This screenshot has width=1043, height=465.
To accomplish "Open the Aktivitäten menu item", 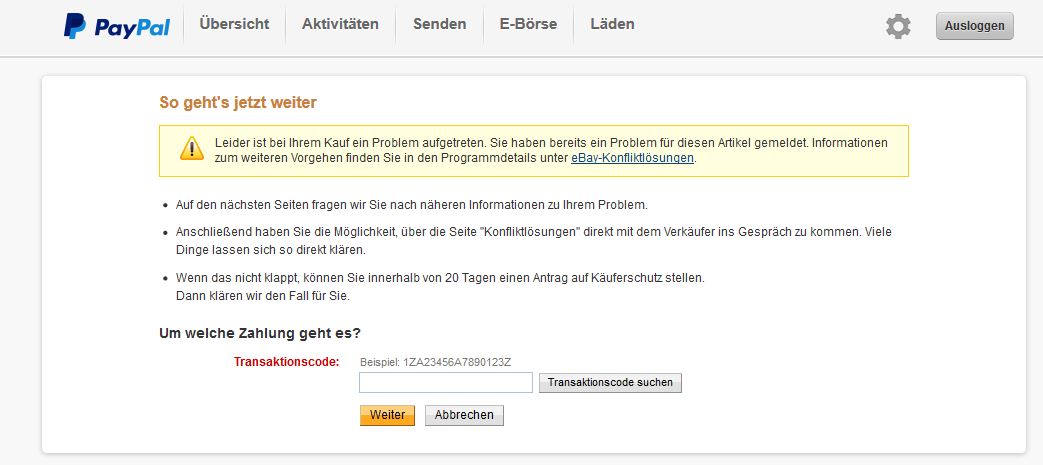I will (x=340, y=24).
